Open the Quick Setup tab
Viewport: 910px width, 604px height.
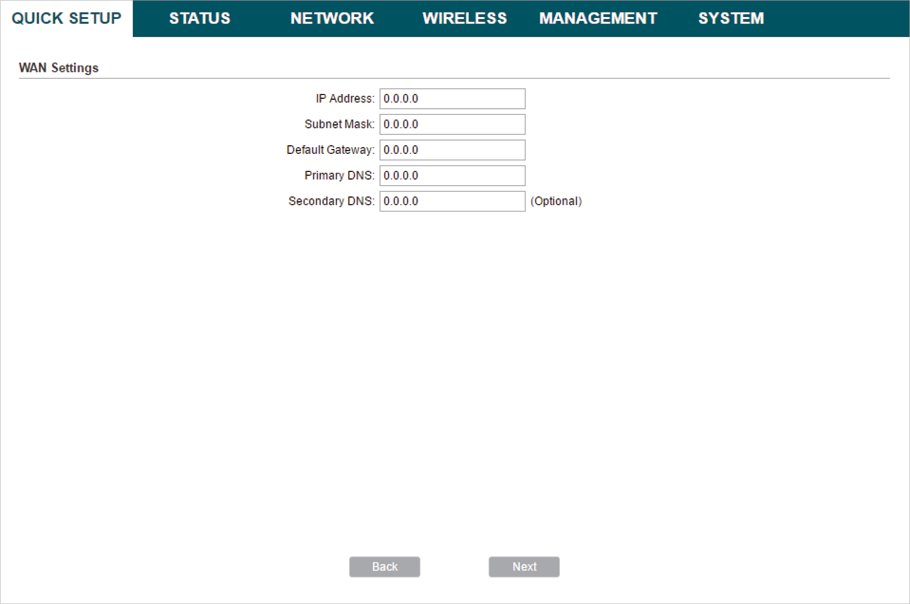[66, 19]
